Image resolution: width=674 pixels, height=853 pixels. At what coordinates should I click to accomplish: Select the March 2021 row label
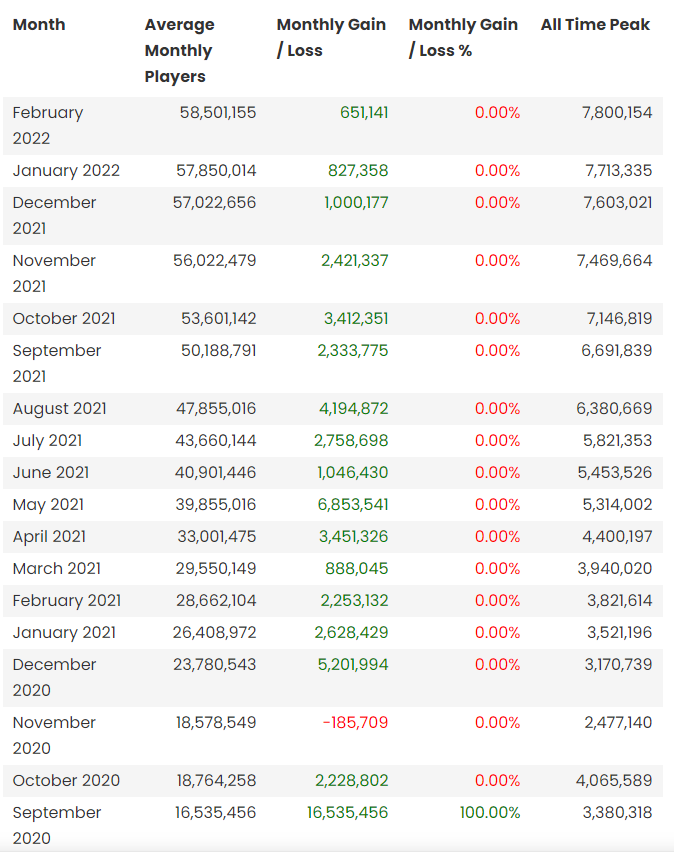57,569
